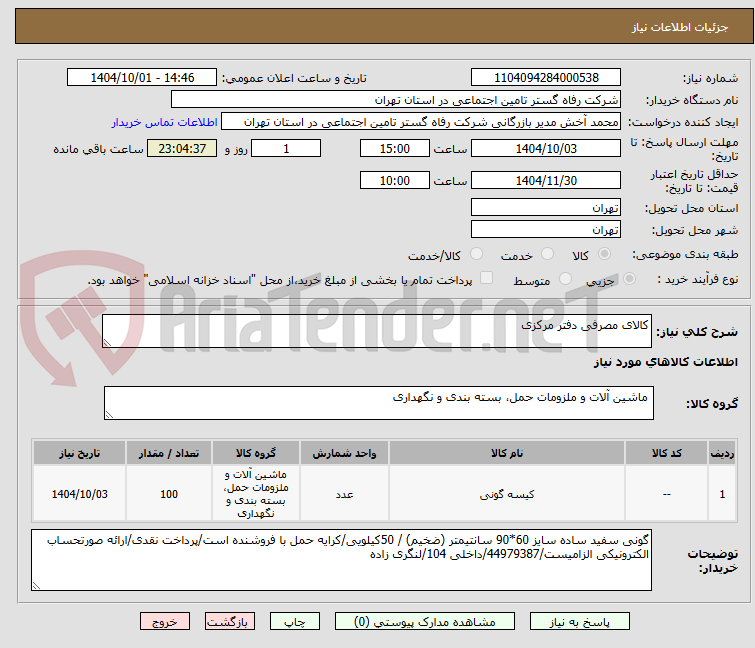Click the announcement date field 1404/10/01 - 14:46

point(142,78)
